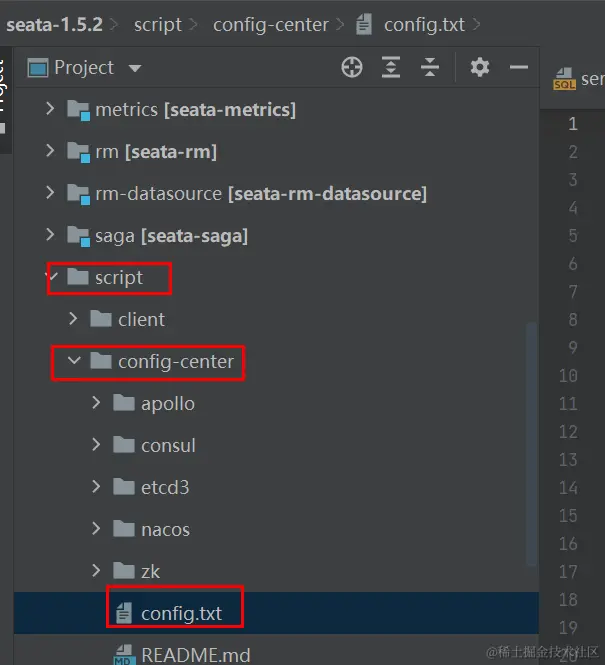Screen dimensions: 605x665
Task: Click the SQL file icon on editor tab
Action: 564,79
